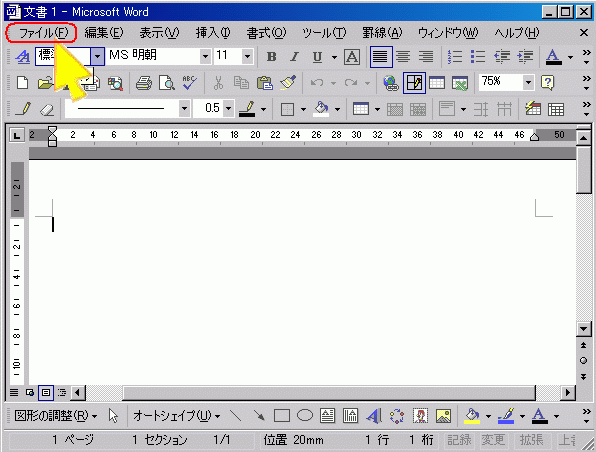Apply shading color in borders toolbar
The image size is (596, 452).
pyautogui.click(x=321, y=109)
